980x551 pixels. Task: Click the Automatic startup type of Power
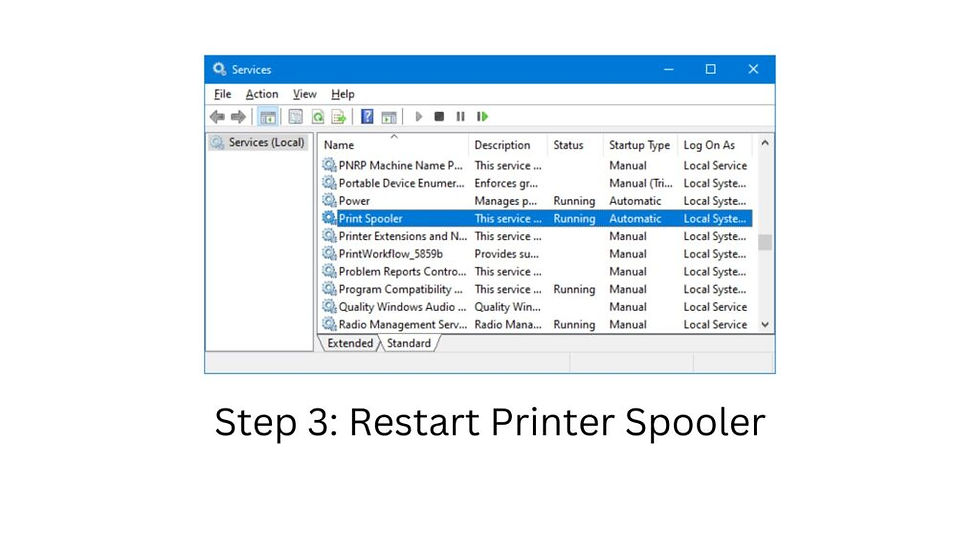[x=635, y=201]
